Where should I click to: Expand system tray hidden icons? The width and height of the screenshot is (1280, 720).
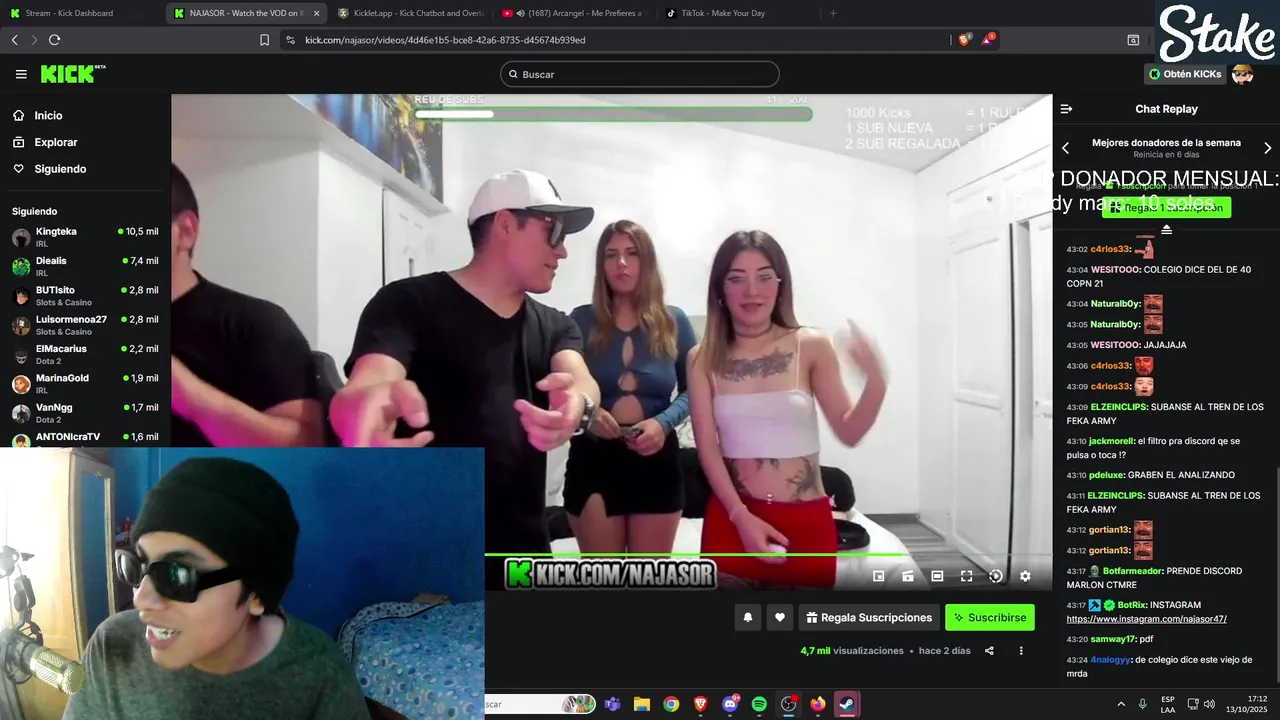click(1121, 704)
